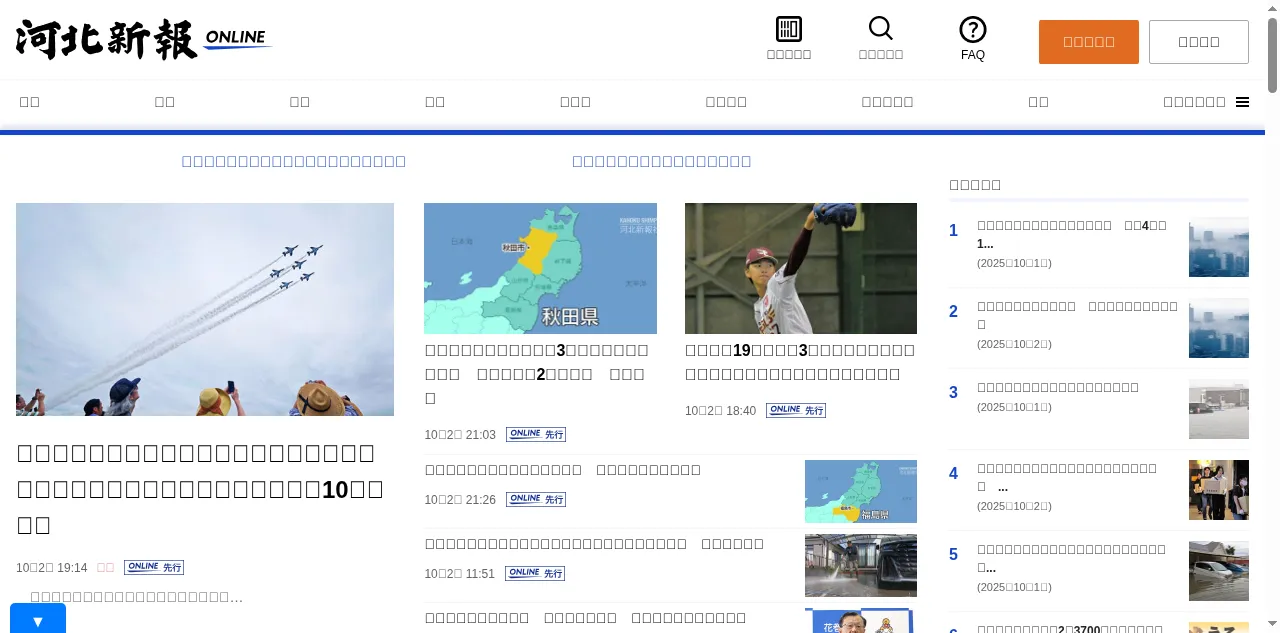Select the seventh navigation bar item
This screenshot has height=633, width=1280.
[887, 102]
